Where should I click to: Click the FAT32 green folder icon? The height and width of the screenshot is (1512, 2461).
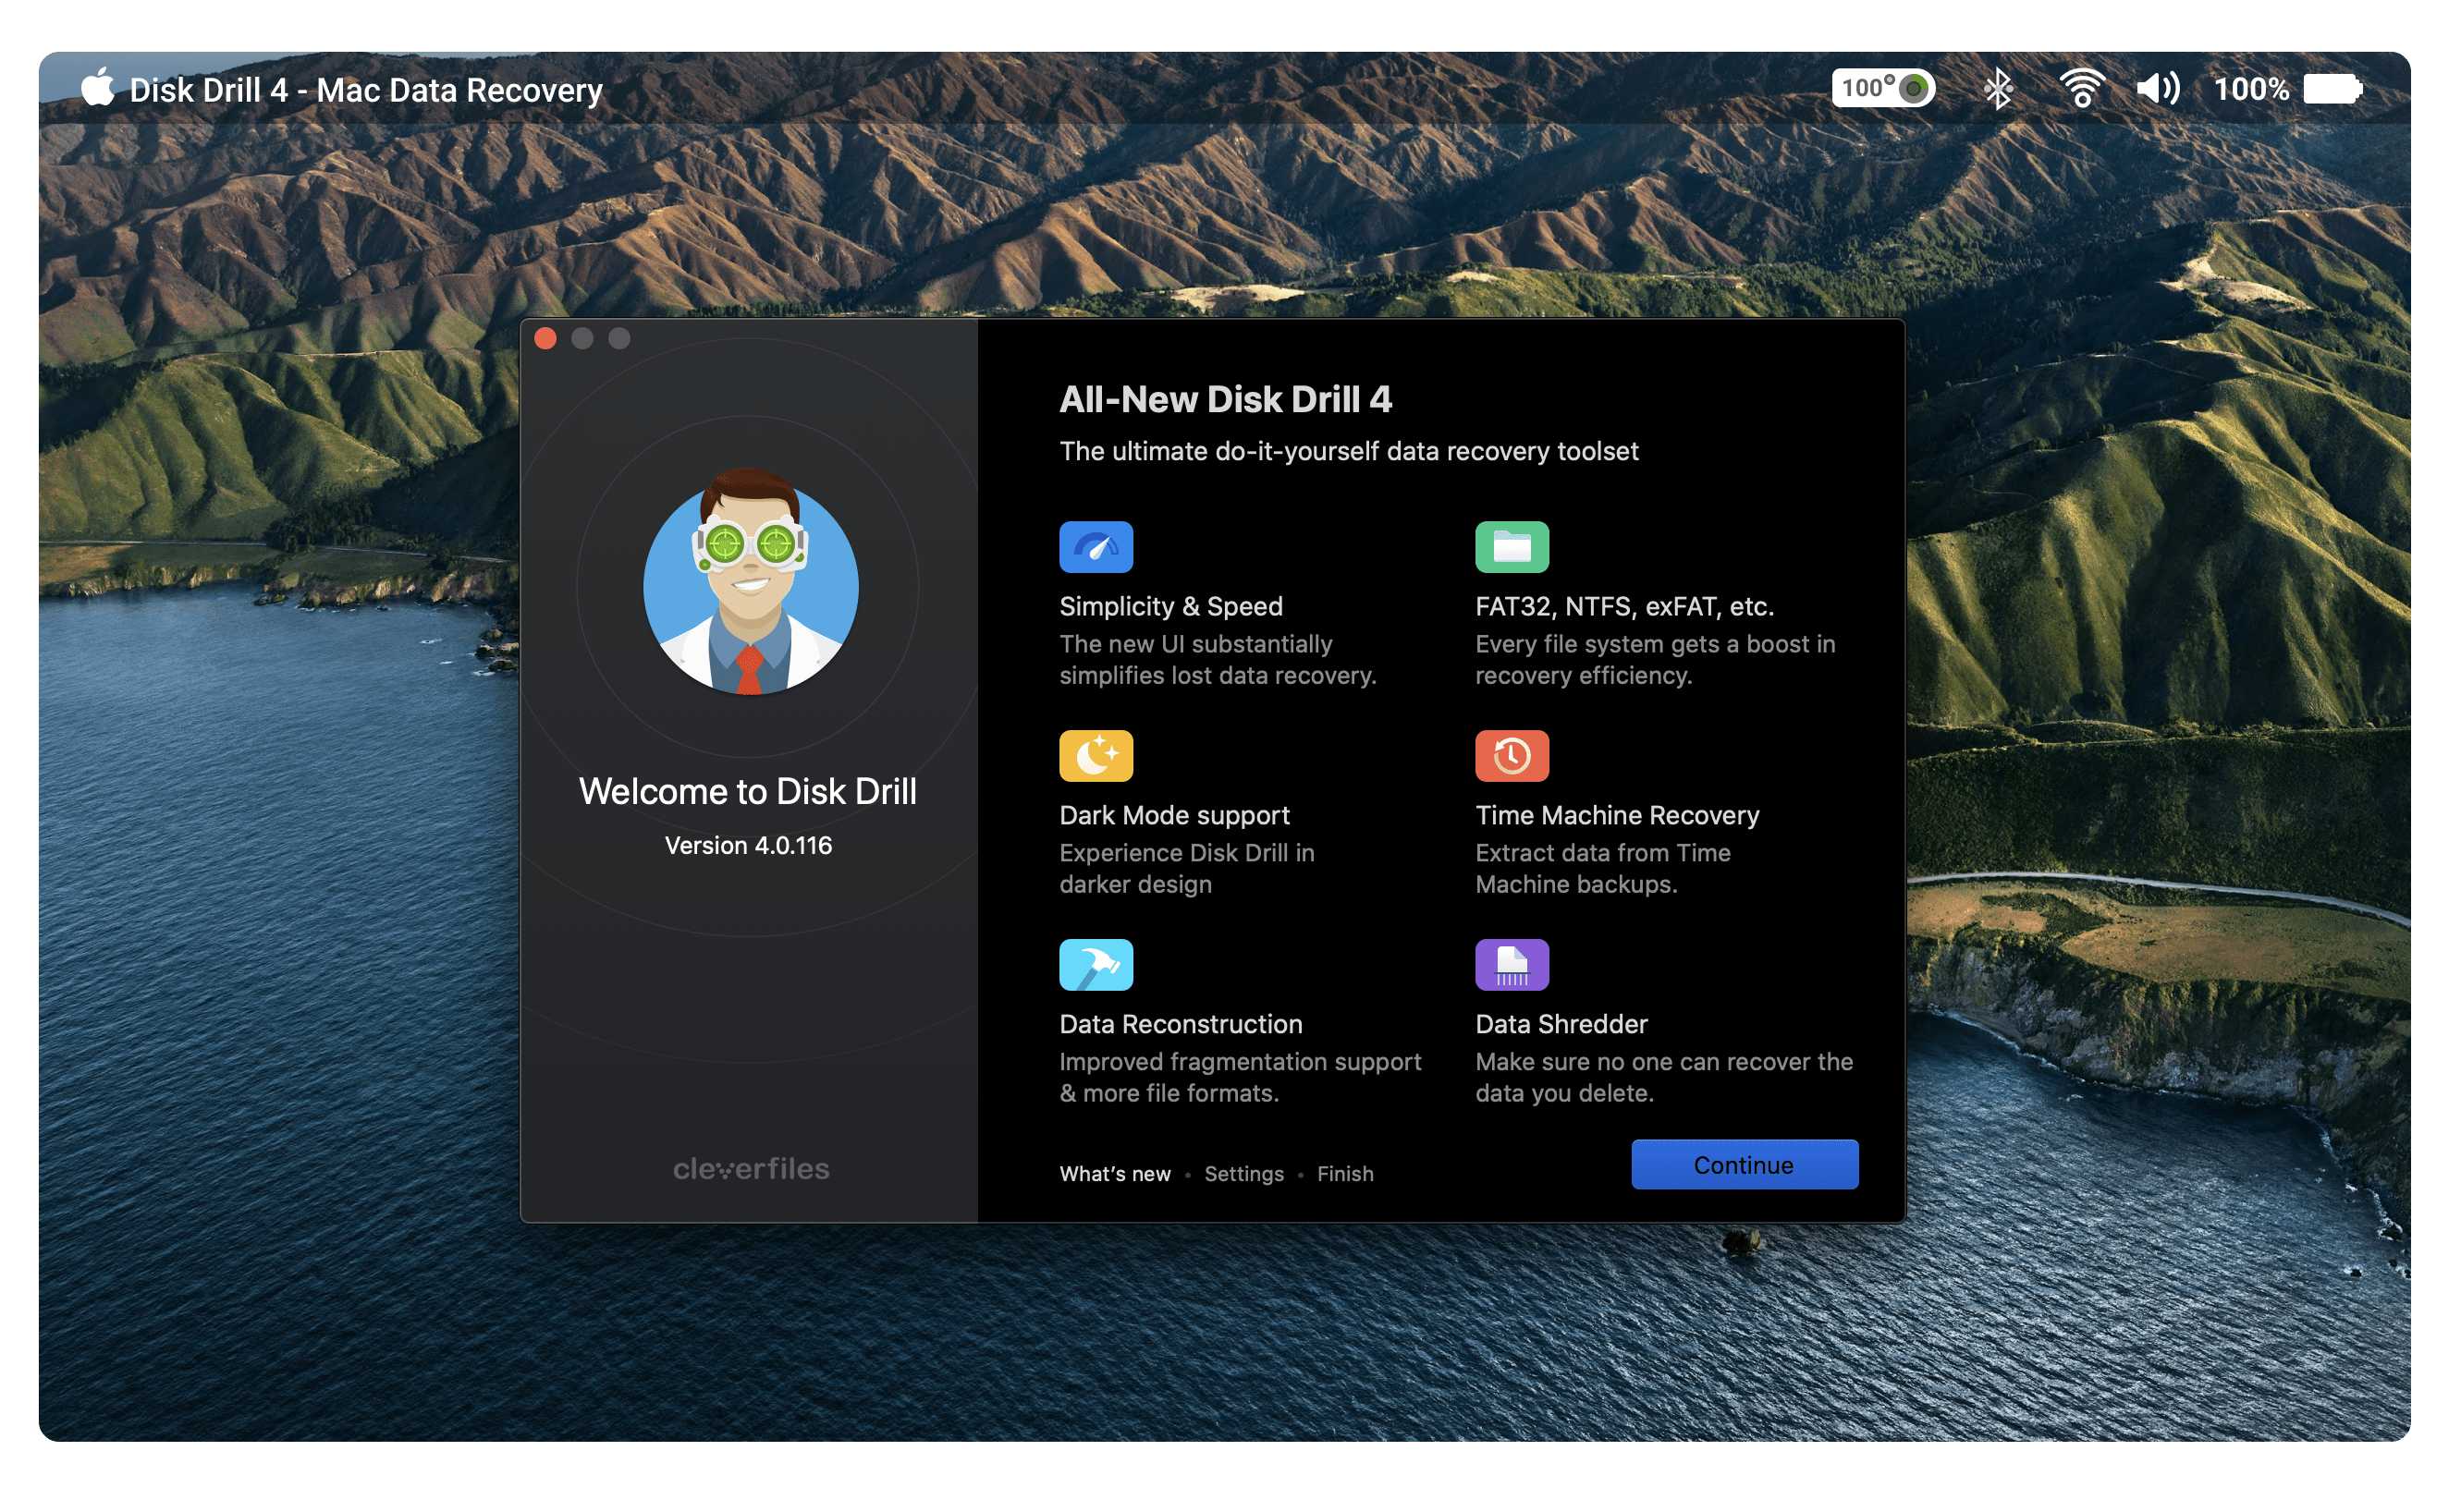[x=1512, y=546]
